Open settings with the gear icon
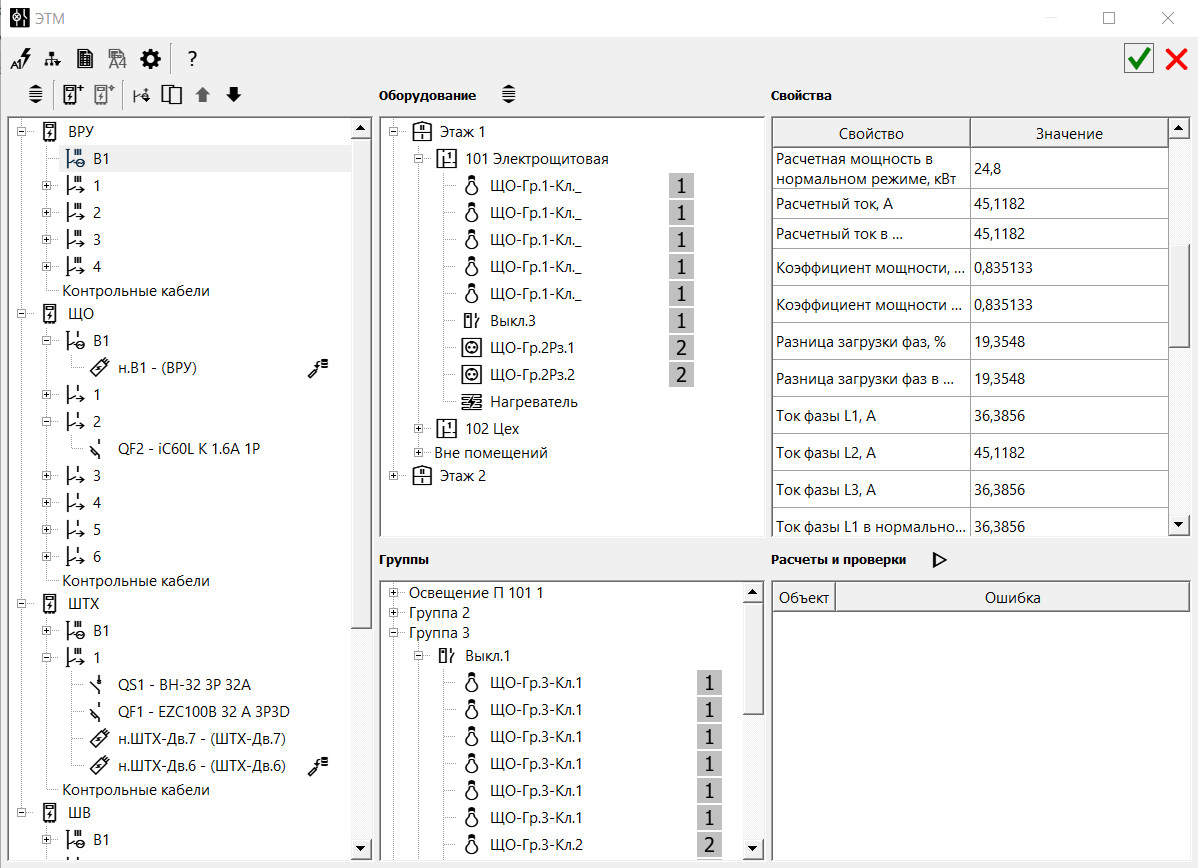This screenshot has width=1198, height=868. tap(151, 59)
